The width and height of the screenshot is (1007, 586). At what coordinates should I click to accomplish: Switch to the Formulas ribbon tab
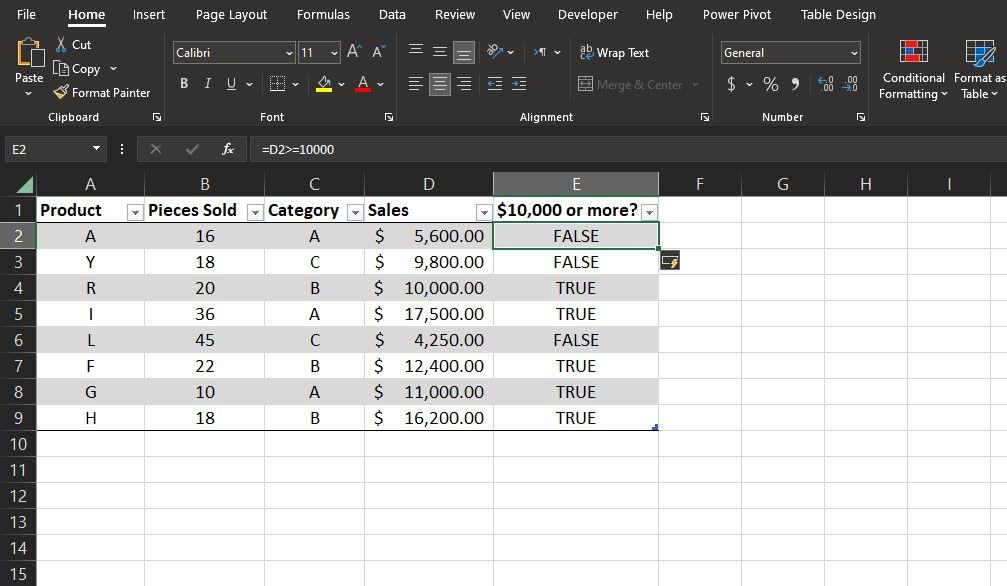click(322, 14)
